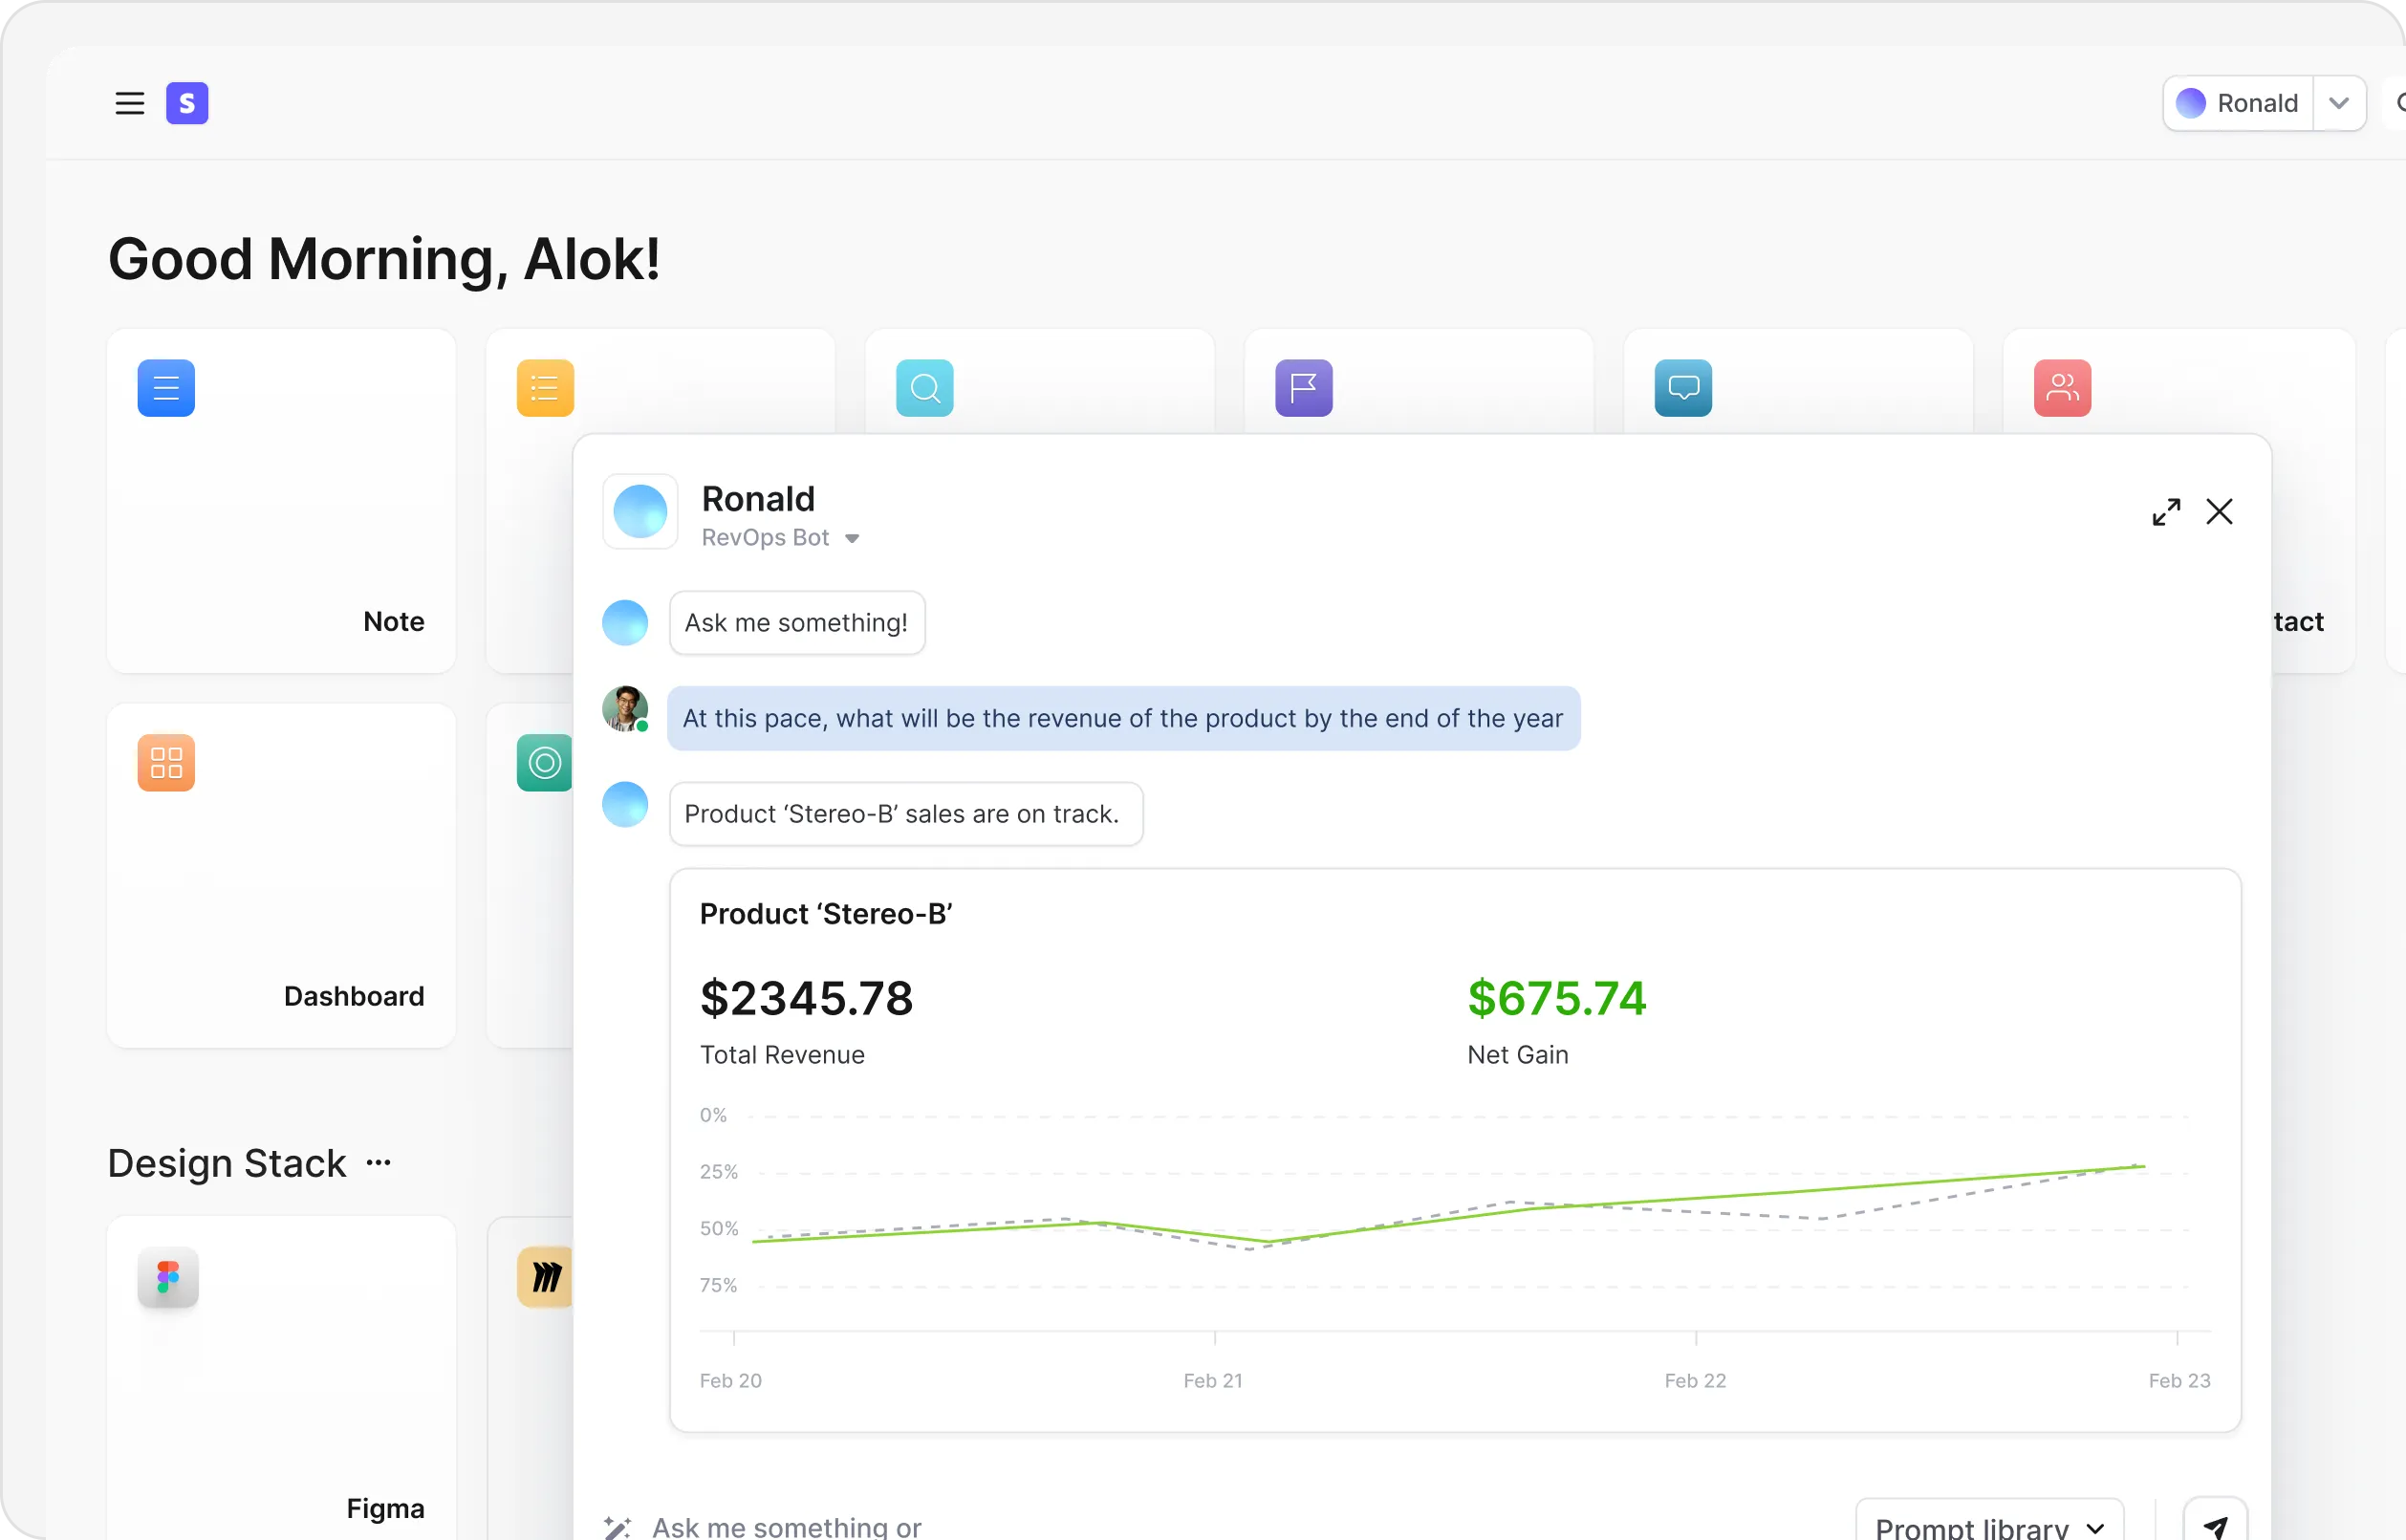The width and height of the screenshot is (2406, 1540).
Task: Expand the chat panel to fullscreen
Action: [x=2166, y=512]
